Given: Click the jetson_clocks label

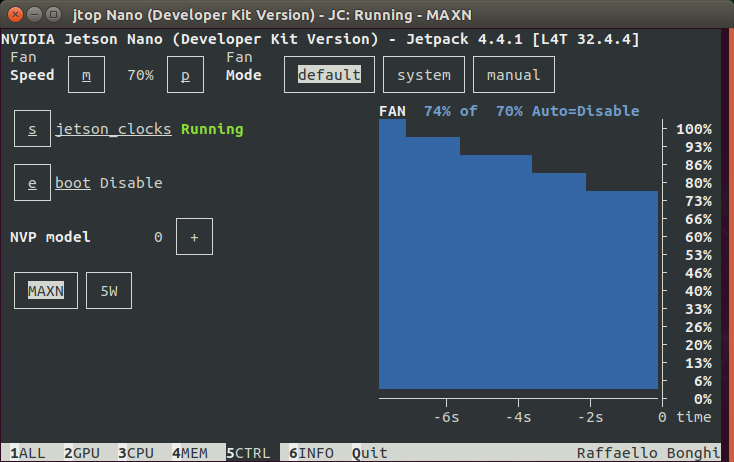Looking at the screenshot, I should coord(113,129).
